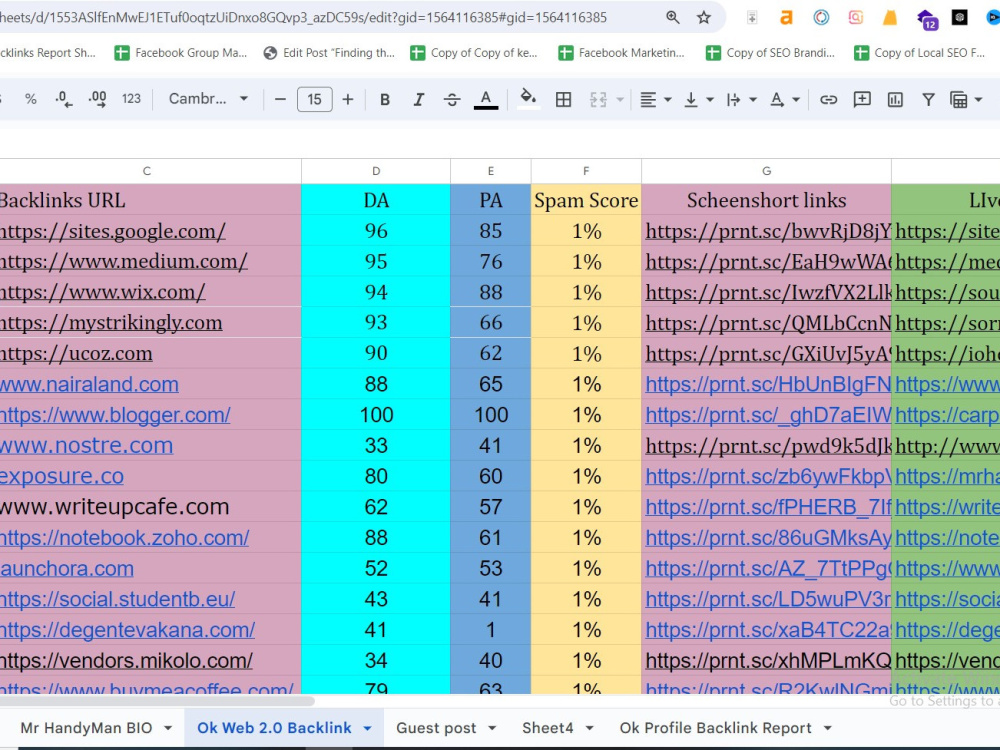Click the merge cells icon
Screen dimensions: 1000x750
(x=598, y=99)
